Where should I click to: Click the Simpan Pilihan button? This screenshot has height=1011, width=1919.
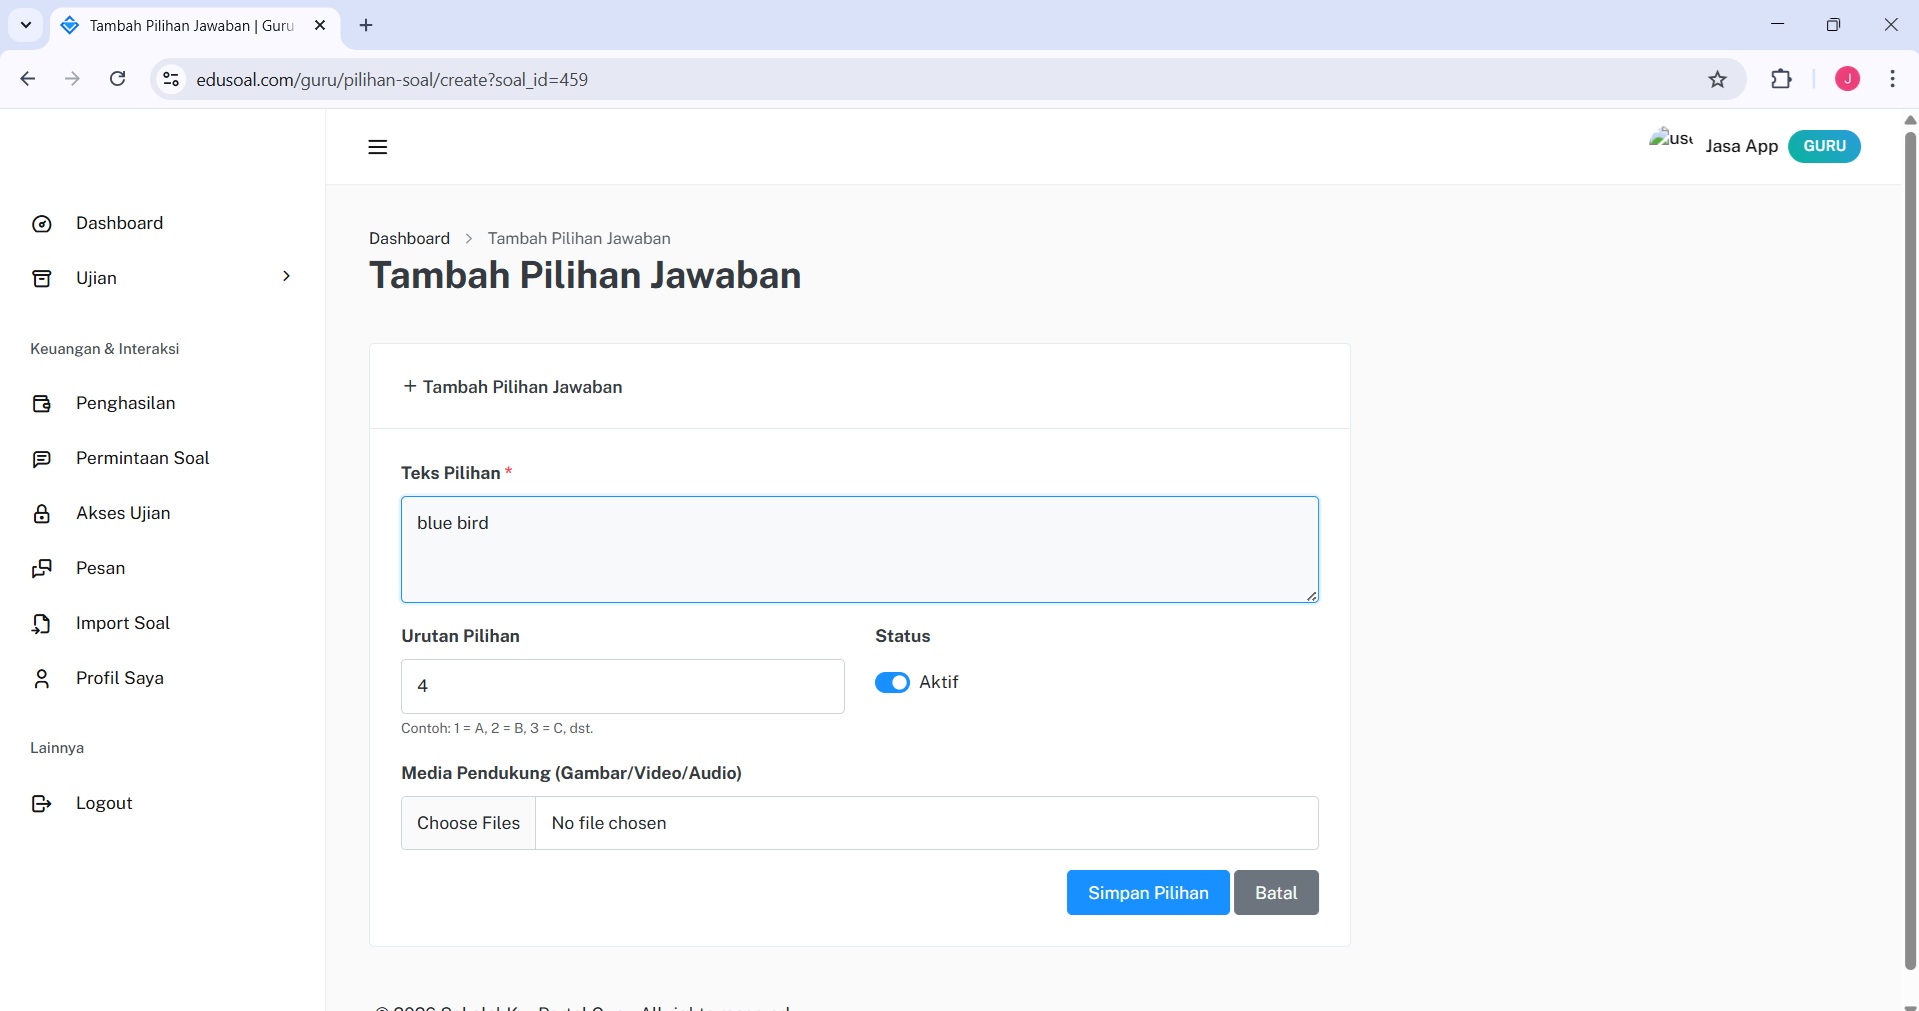point(1147,892)
